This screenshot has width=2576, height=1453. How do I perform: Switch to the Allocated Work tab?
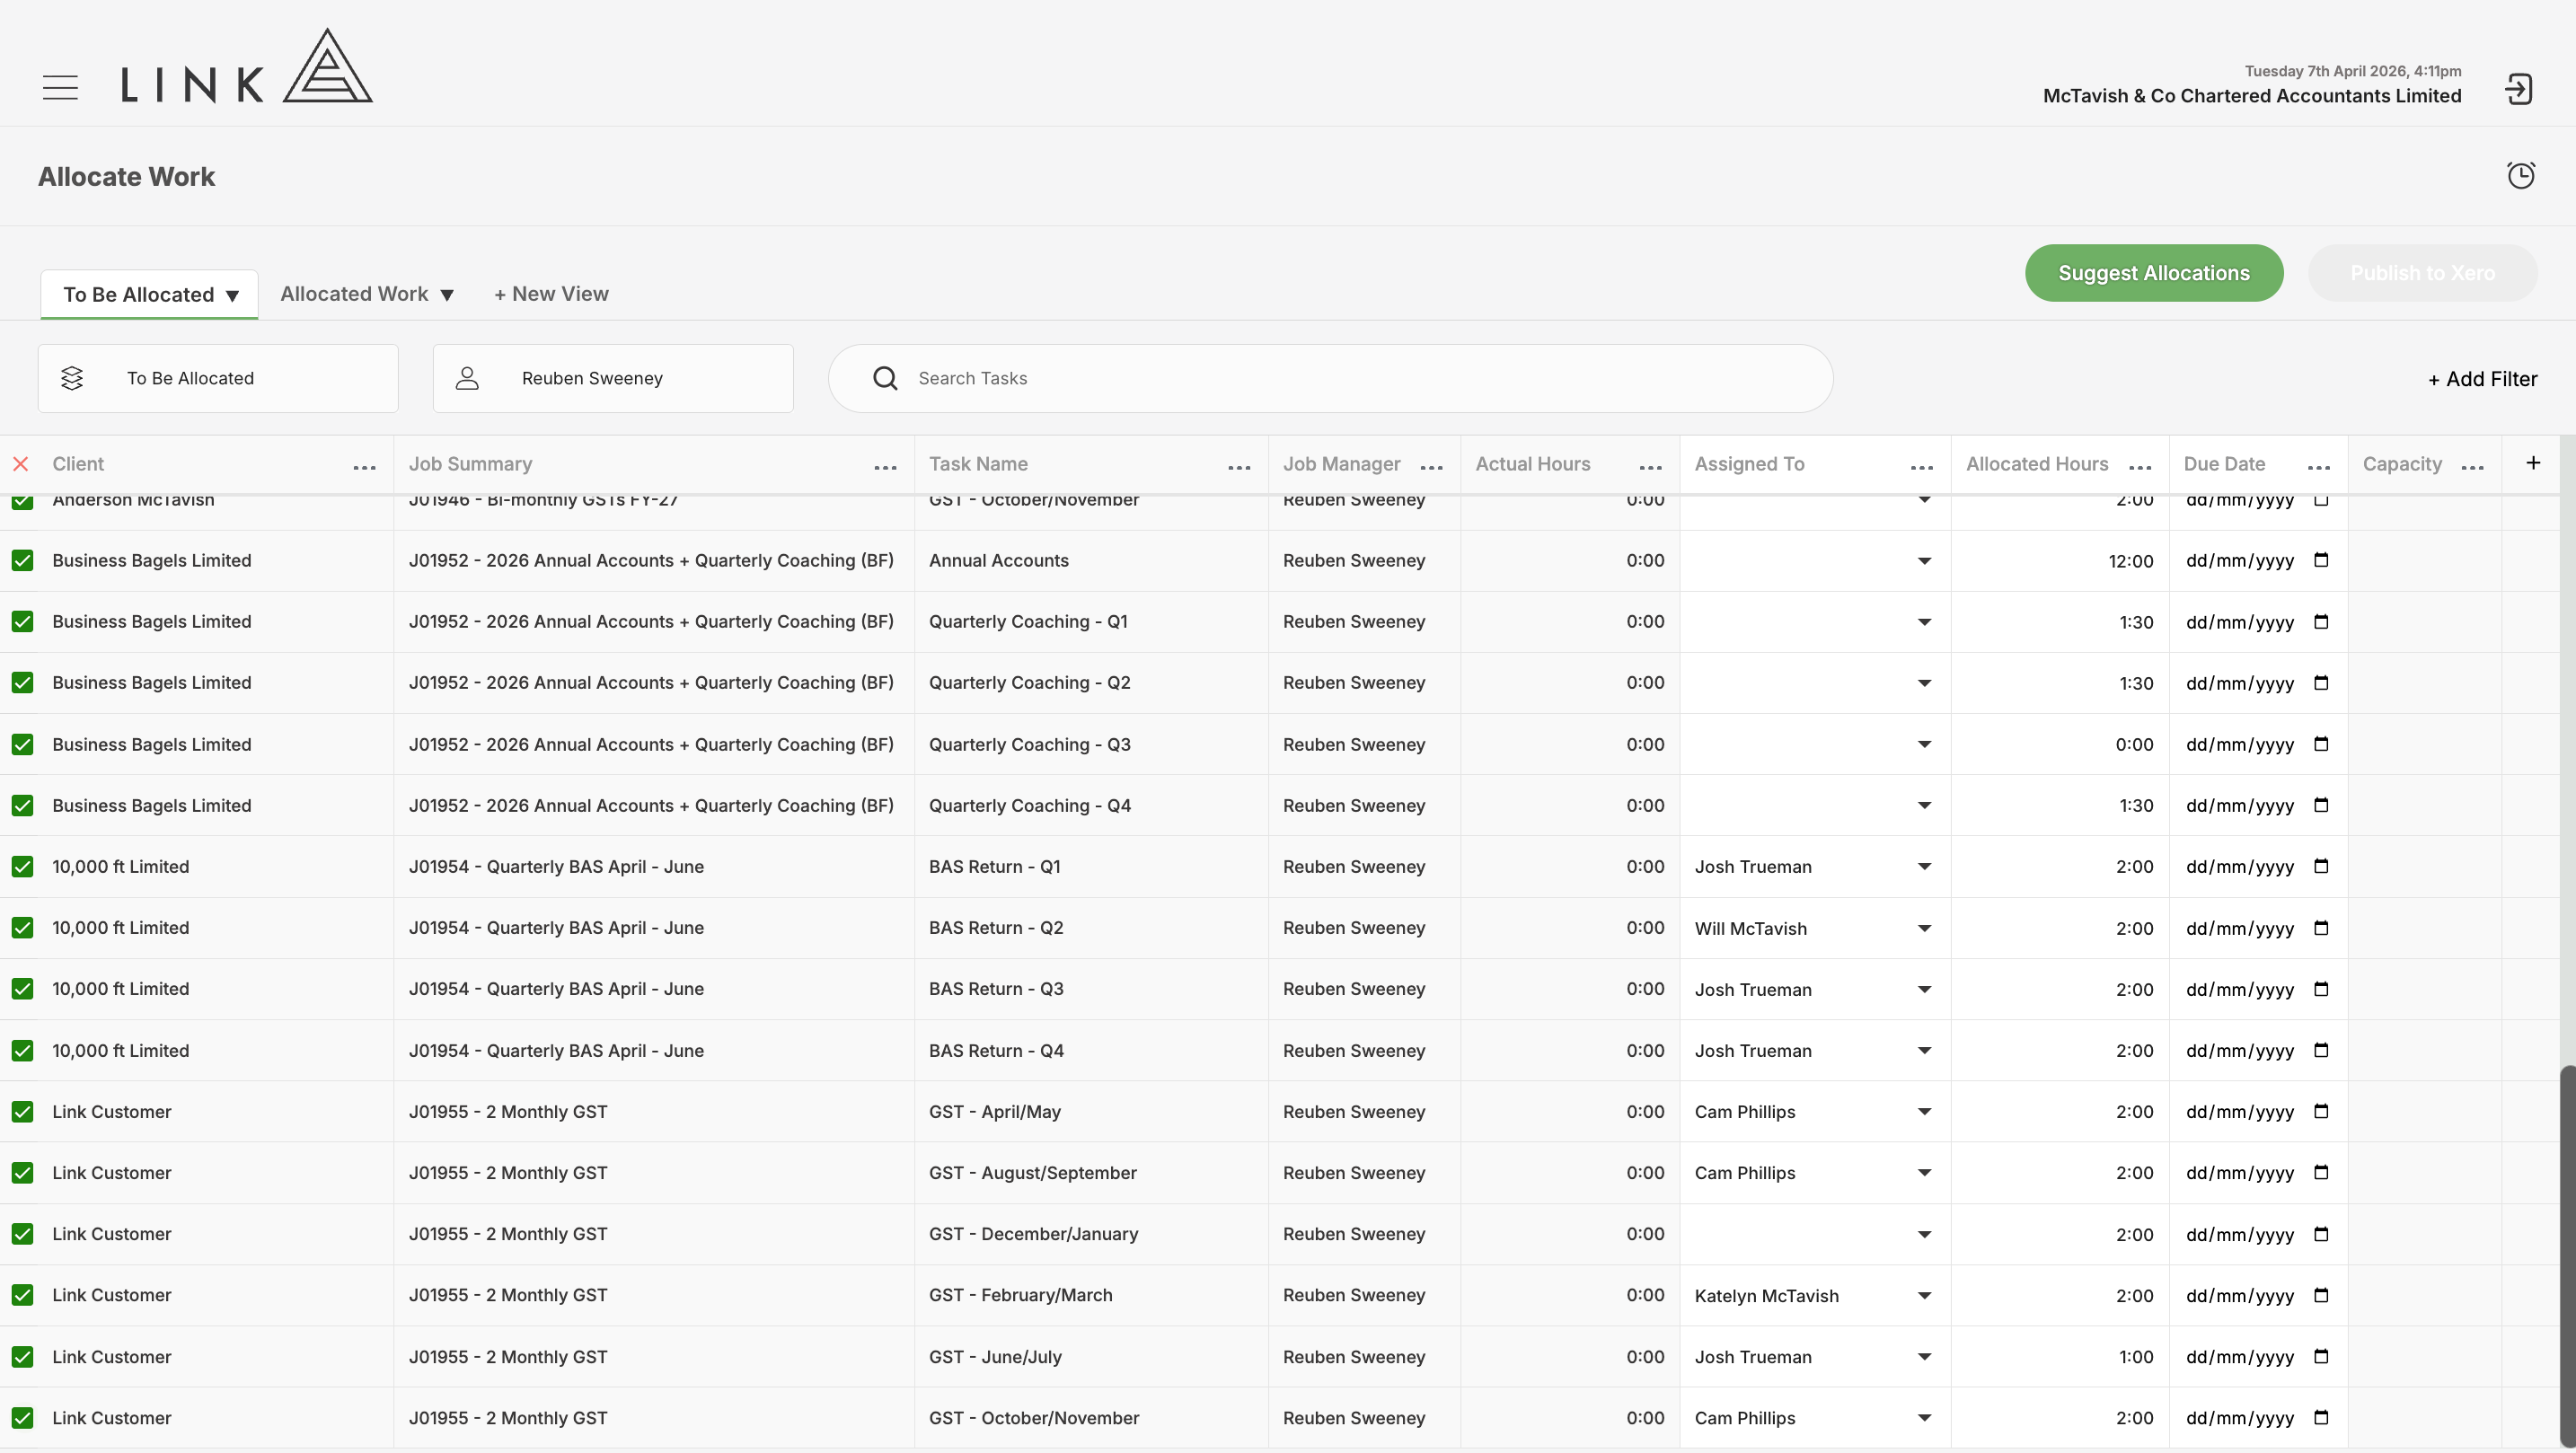[x=367, y=294]
